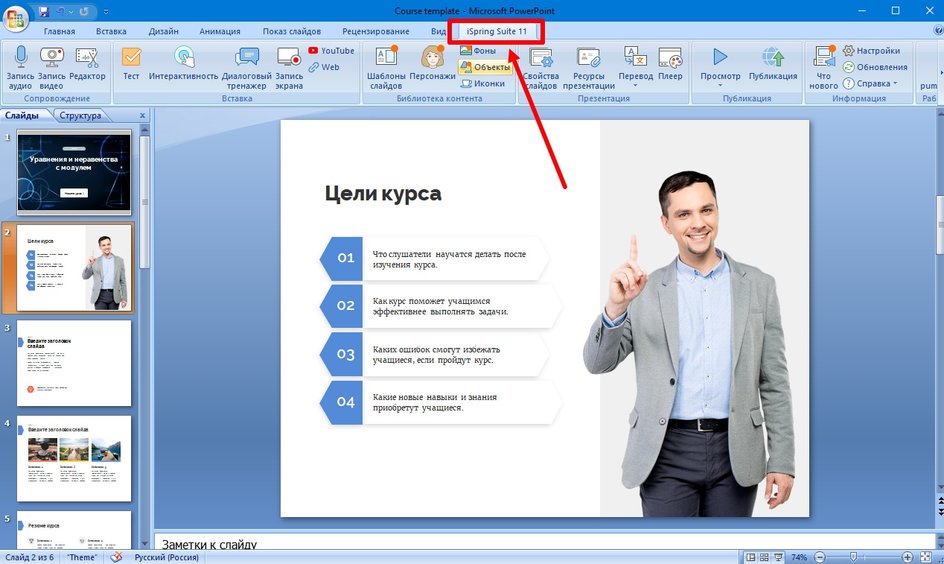This screenshot has width=944, height=564.
Task: Save presentation from quick access toolbar
Action: click(x=43, y=11)
